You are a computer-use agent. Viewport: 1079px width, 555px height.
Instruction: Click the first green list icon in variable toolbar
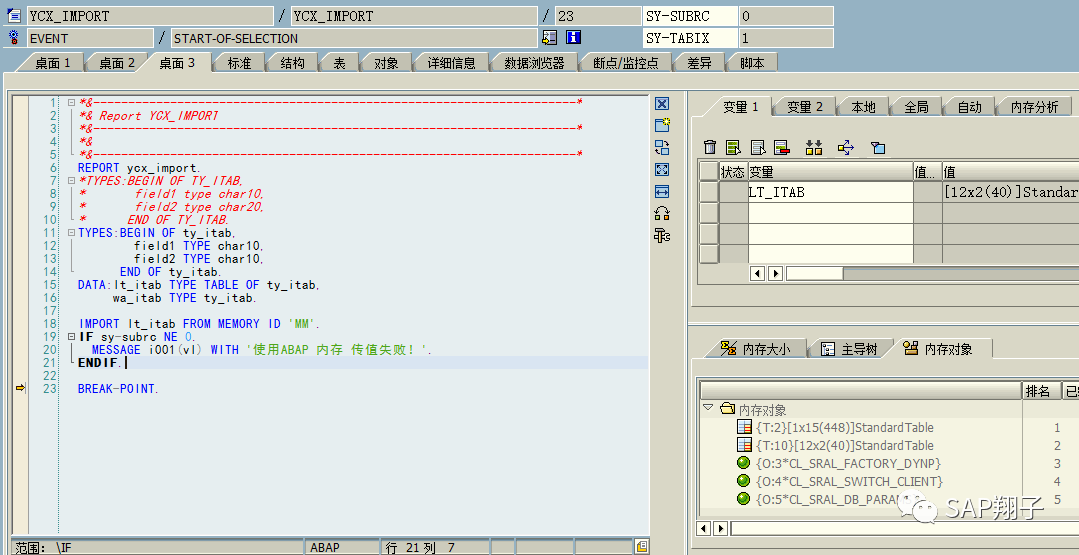point(733,147)
